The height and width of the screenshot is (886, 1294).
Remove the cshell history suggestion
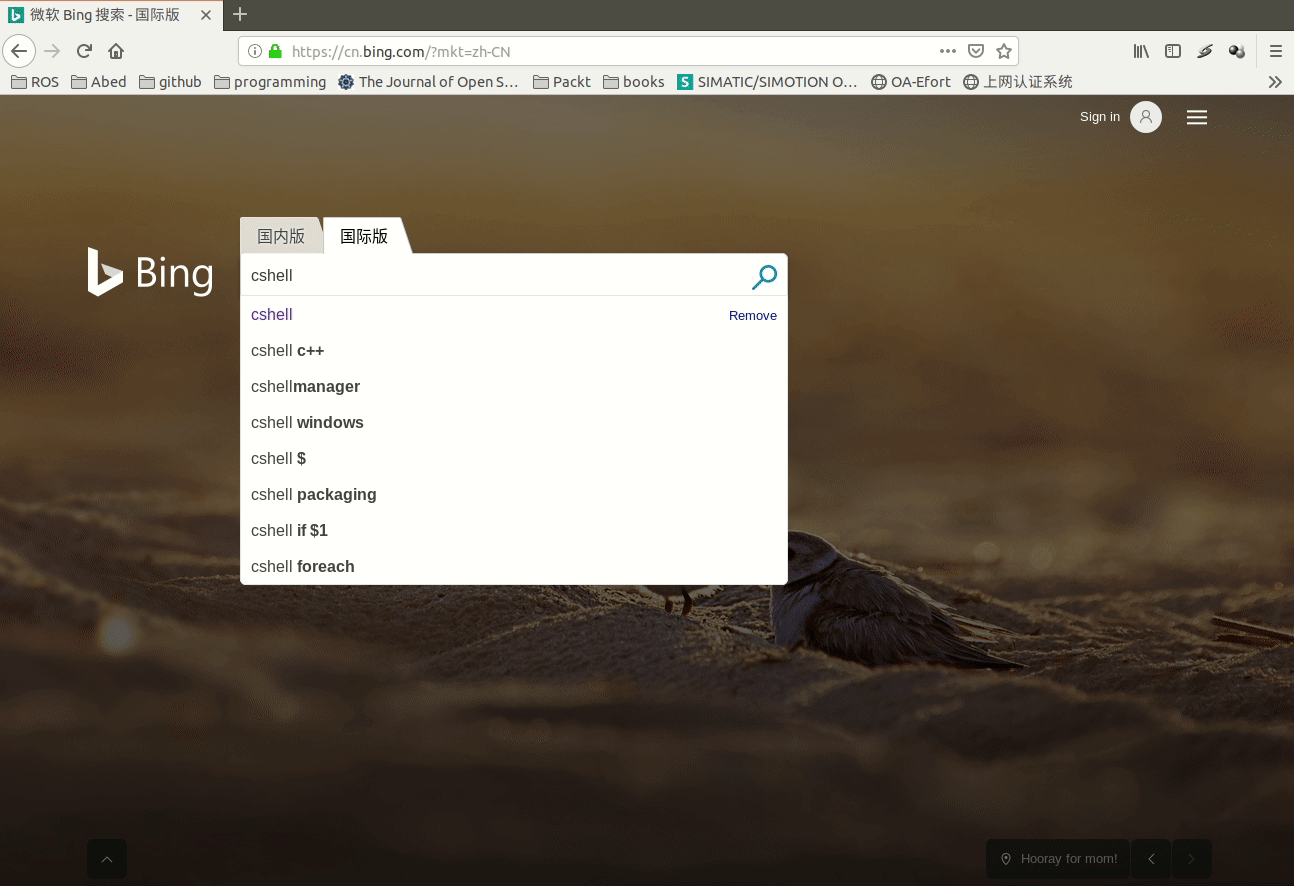pos(752,315)
